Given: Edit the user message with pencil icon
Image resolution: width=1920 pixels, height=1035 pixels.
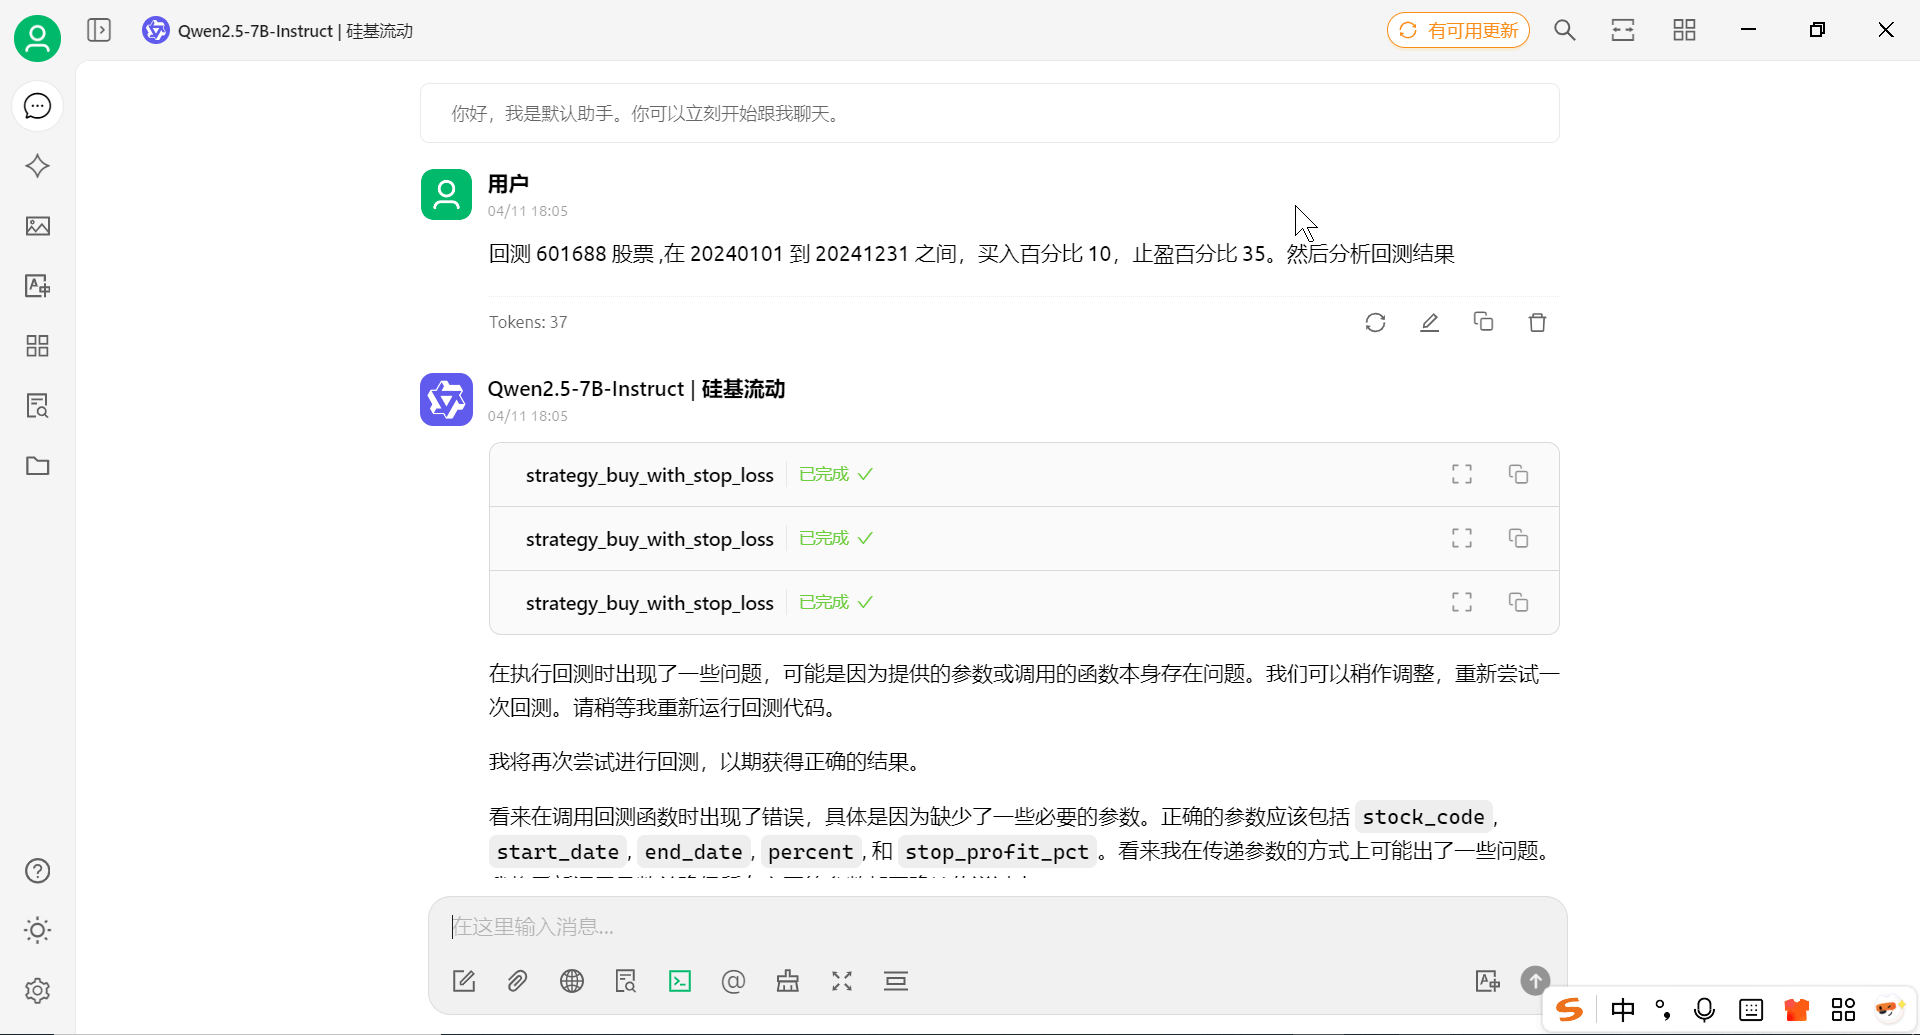Looking at the screenshot, I should (1430, 322).
